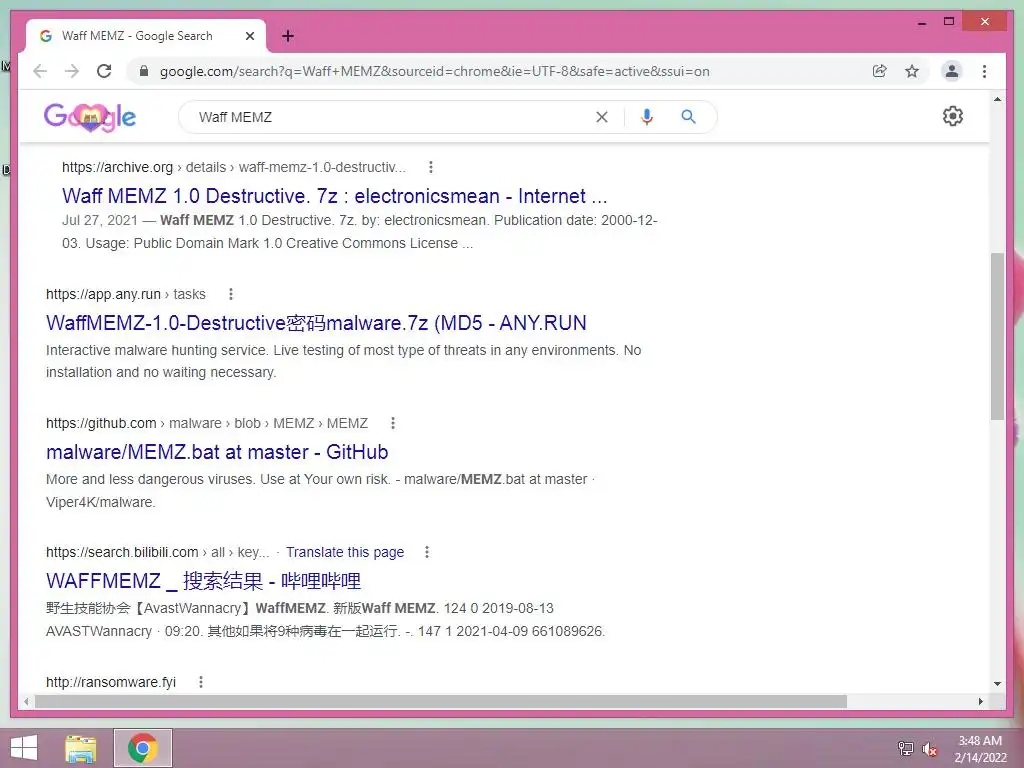Maximize the Chrome window

[949, 22]
